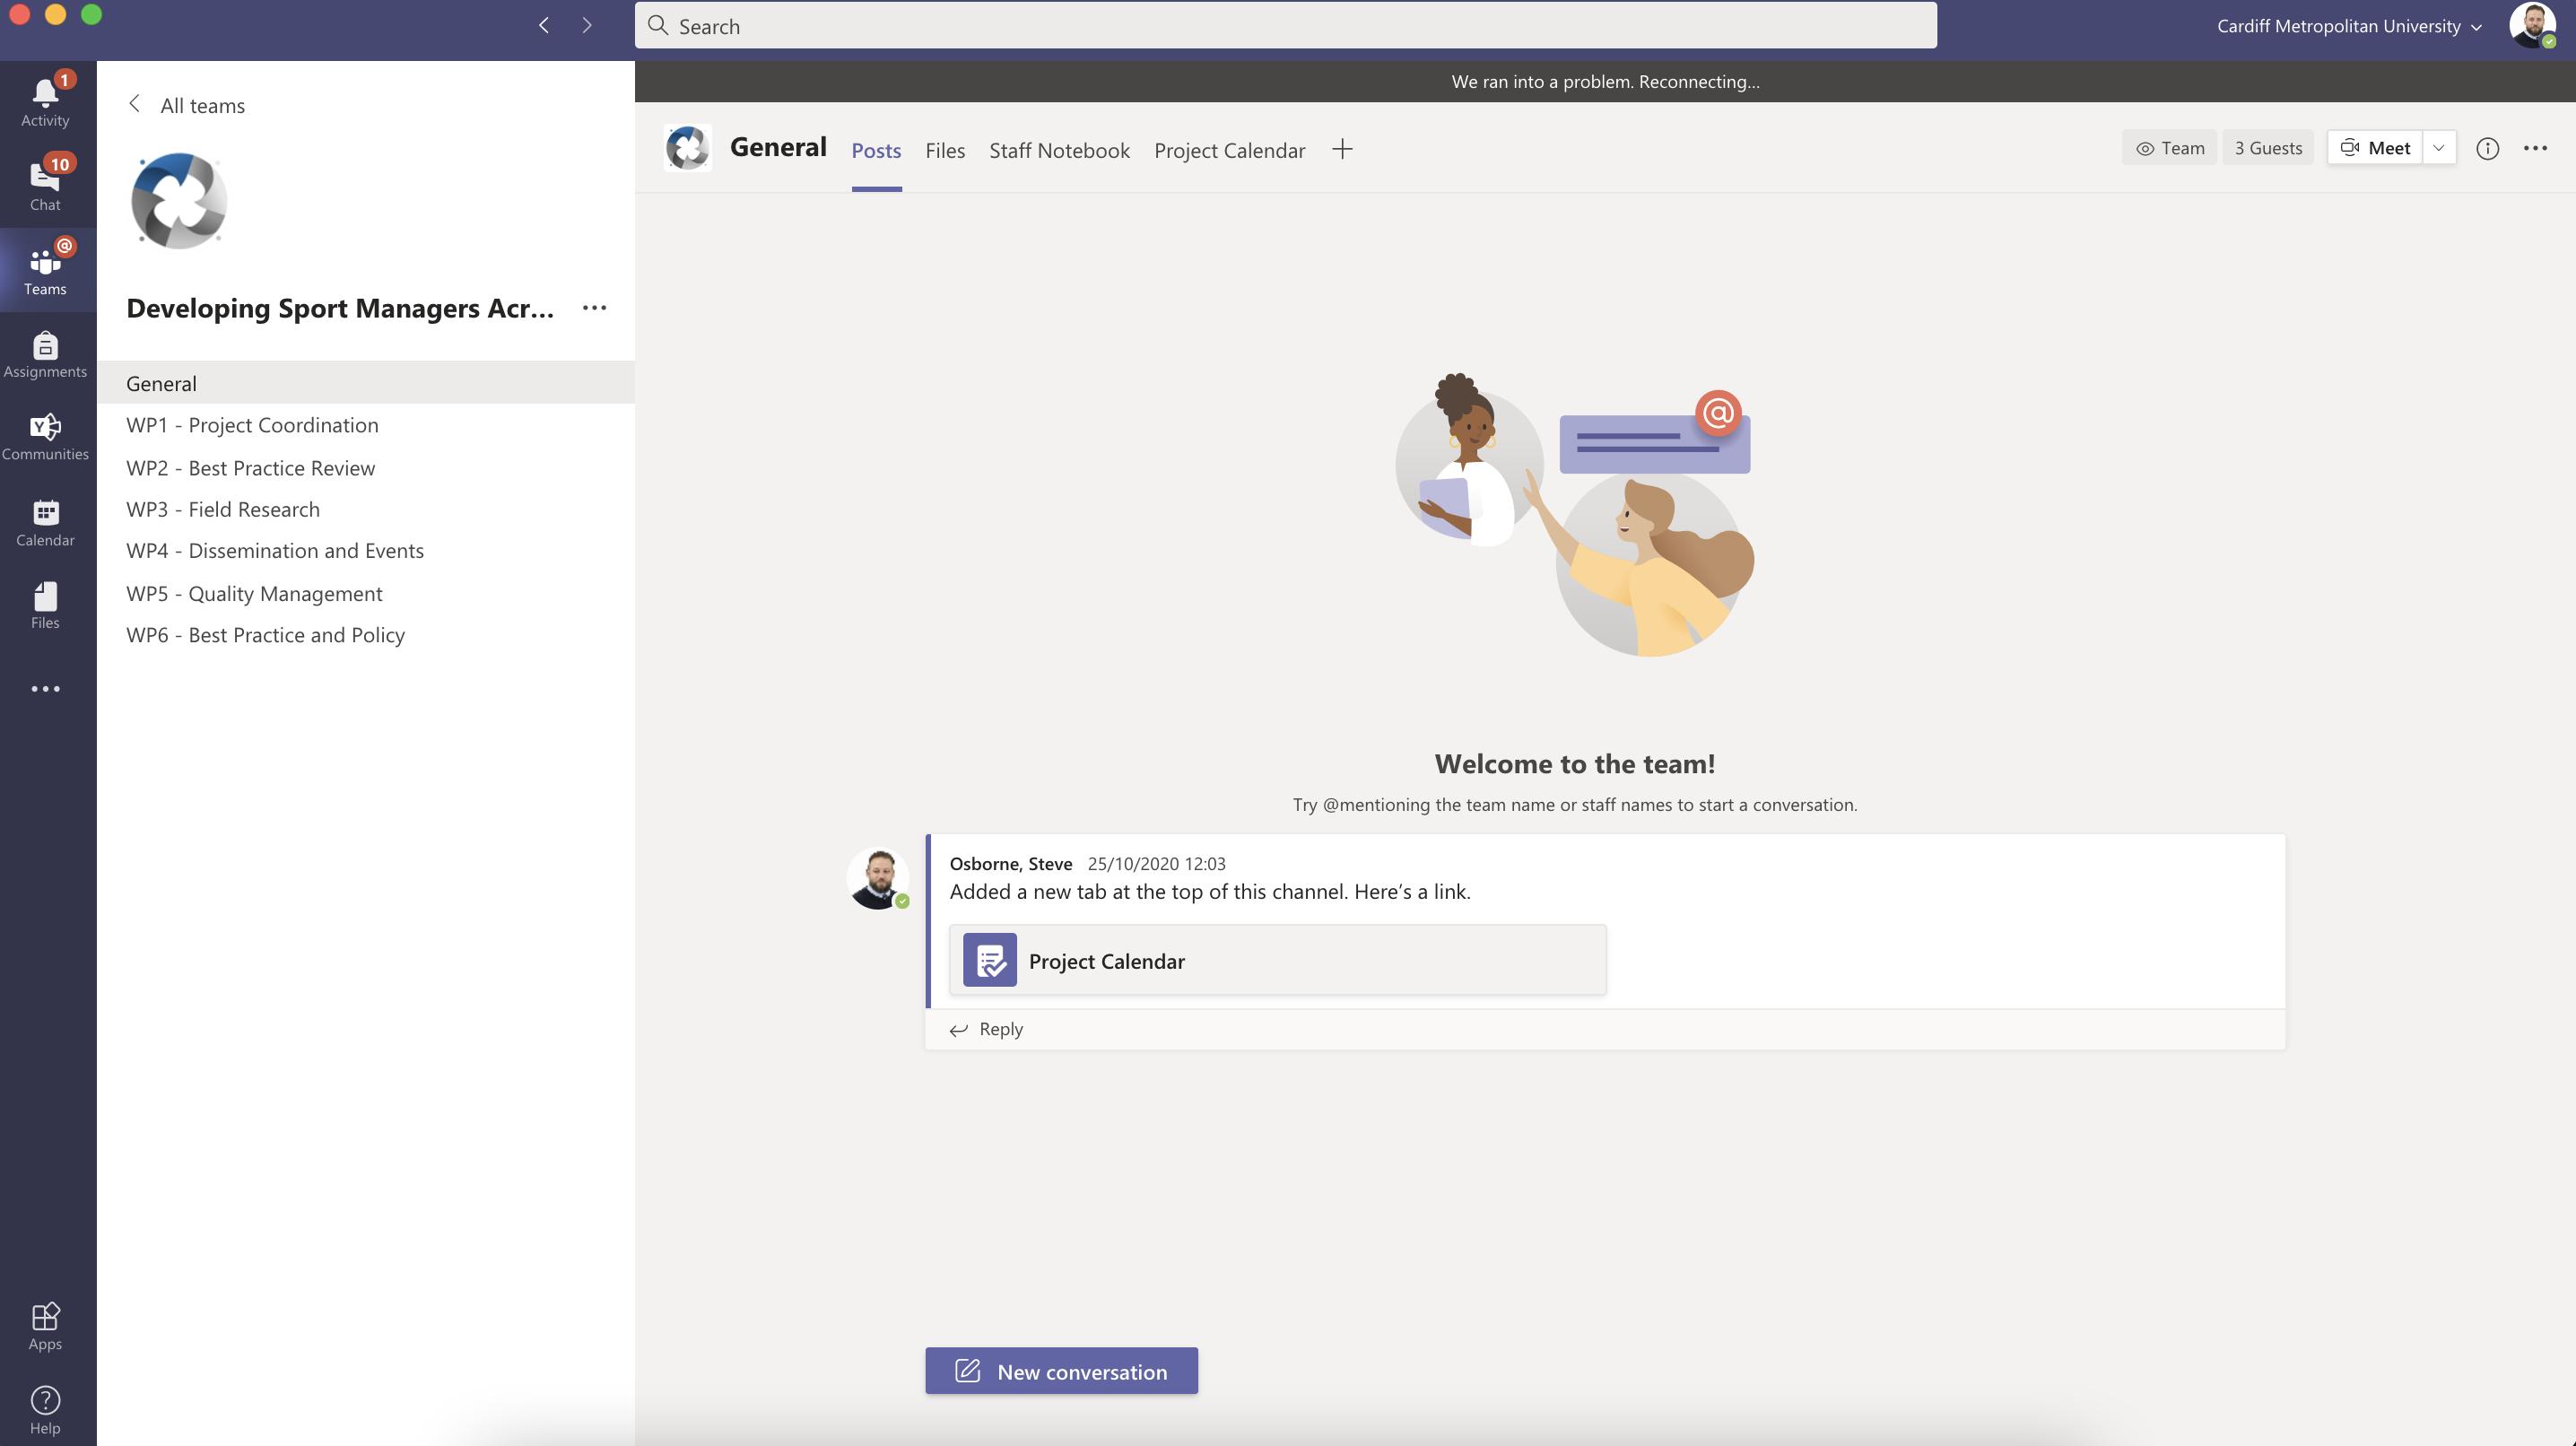Select the Teams icon in sidebar
This screenshot has height=1446, width=2576.
pos(45,270)
